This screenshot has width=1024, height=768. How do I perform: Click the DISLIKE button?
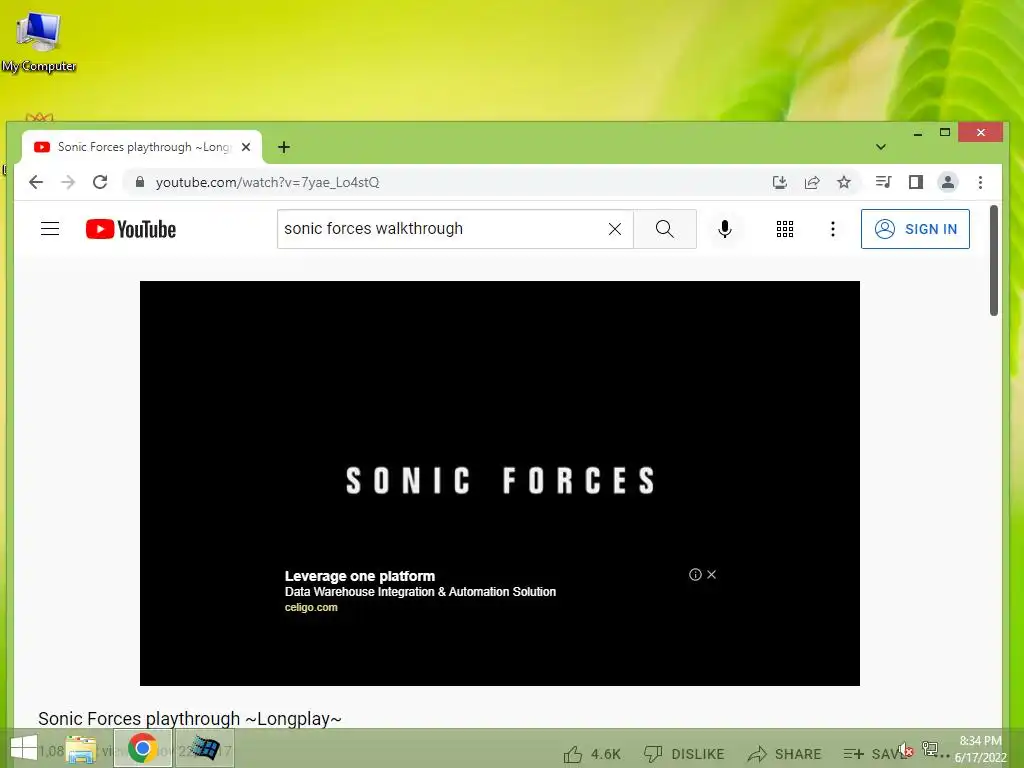pyautogui.click(x=684, y=754)
